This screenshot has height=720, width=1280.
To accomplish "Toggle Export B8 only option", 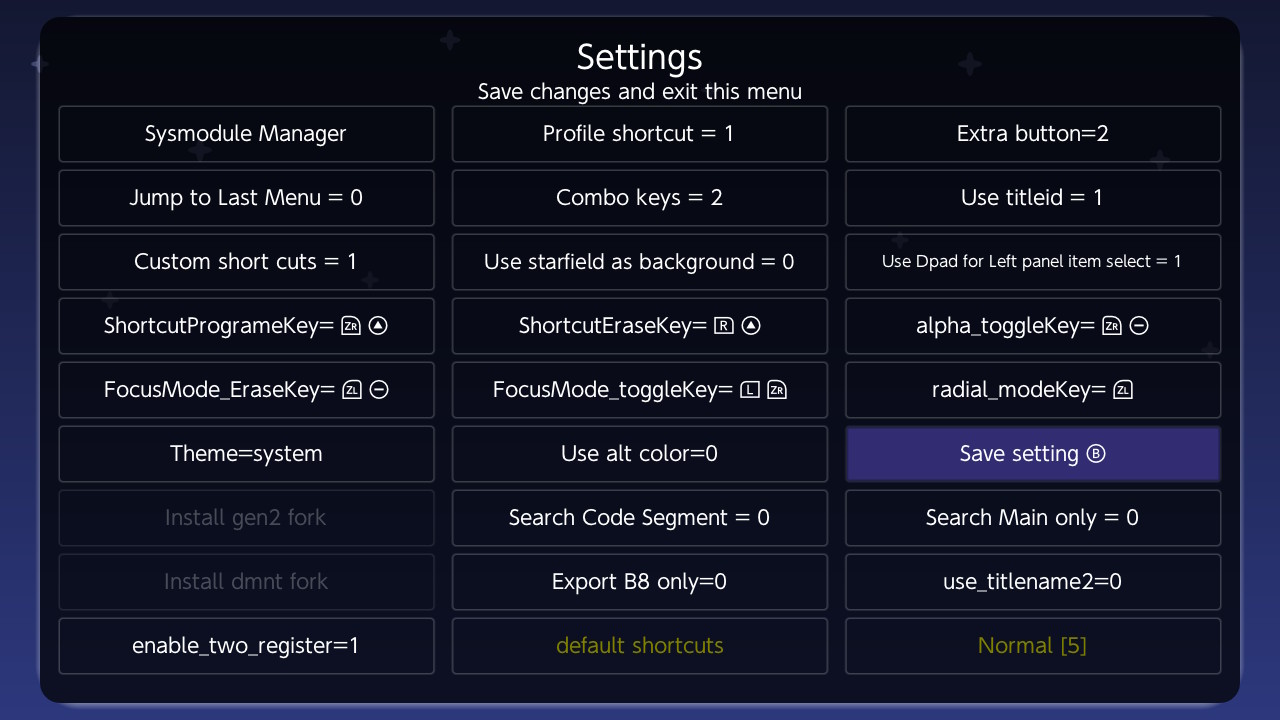I will coord(640,582).
